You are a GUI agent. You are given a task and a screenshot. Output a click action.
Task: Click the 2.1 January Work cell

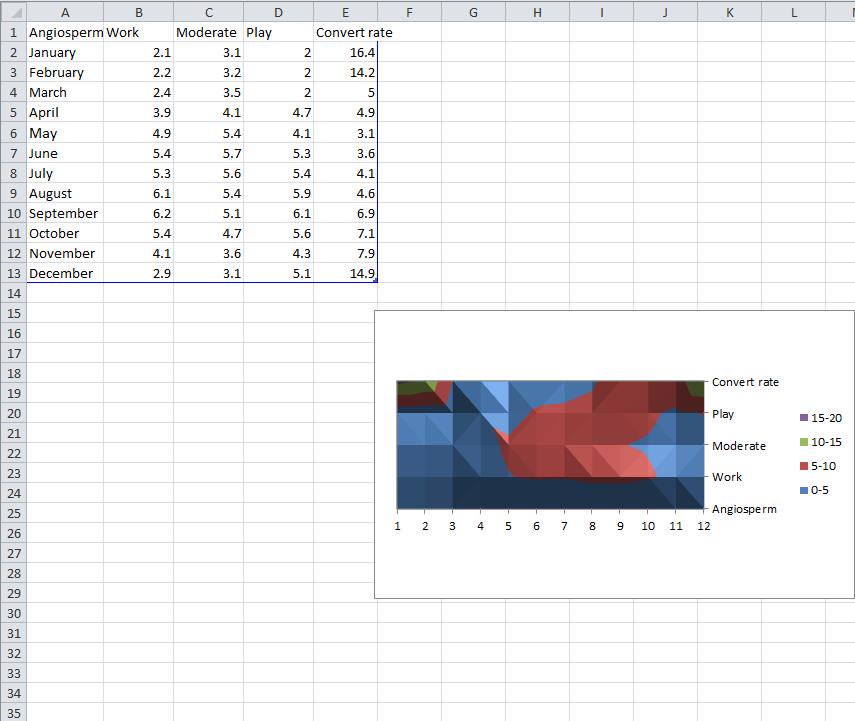pos(139,52)
